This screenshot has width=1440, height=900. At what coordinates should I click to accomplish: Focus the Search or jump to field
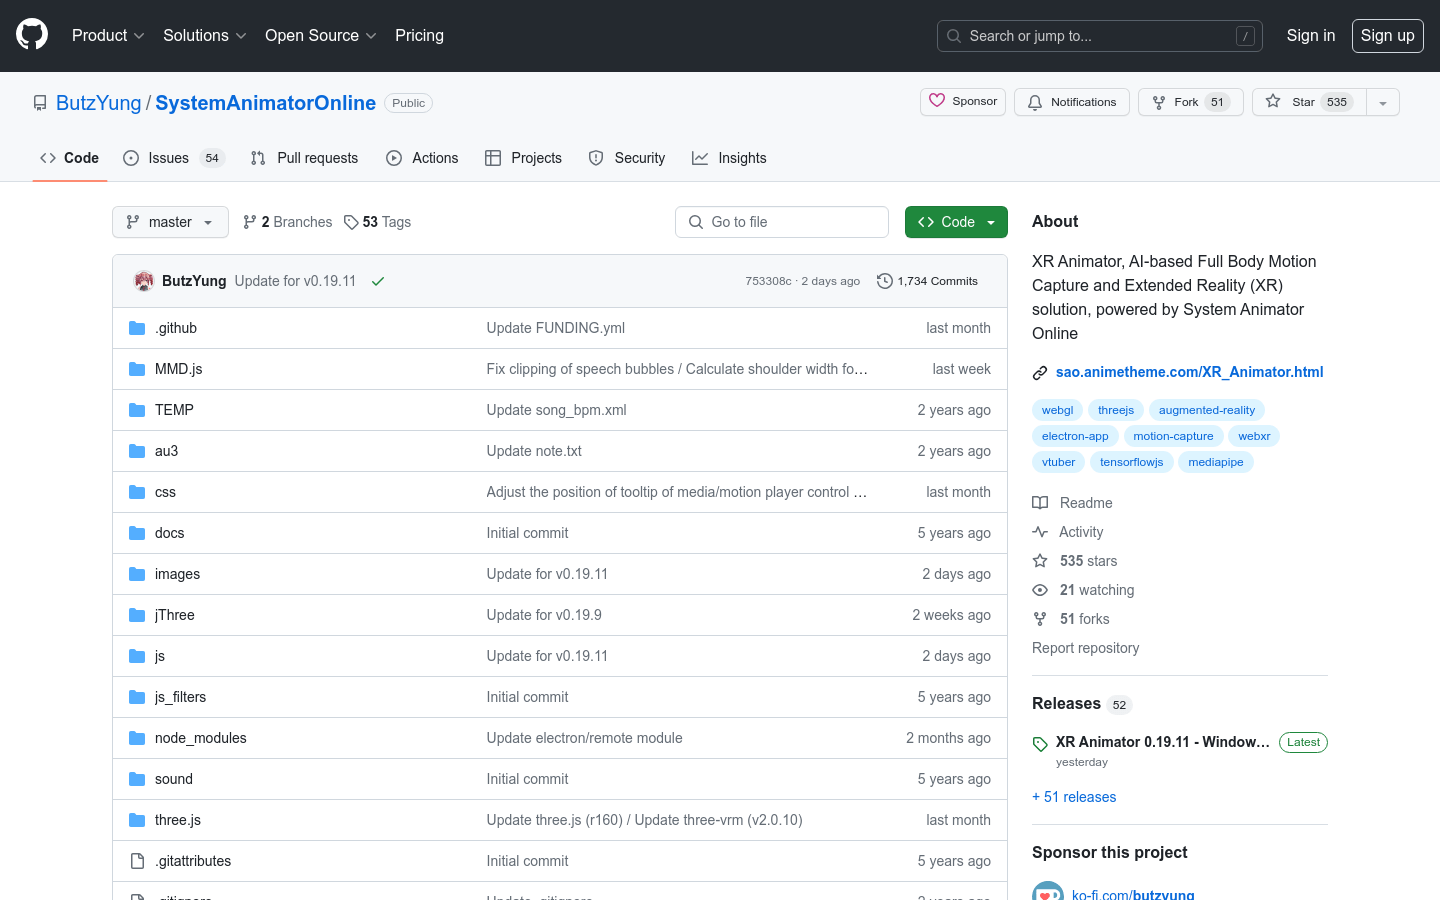coord(1099,36)
